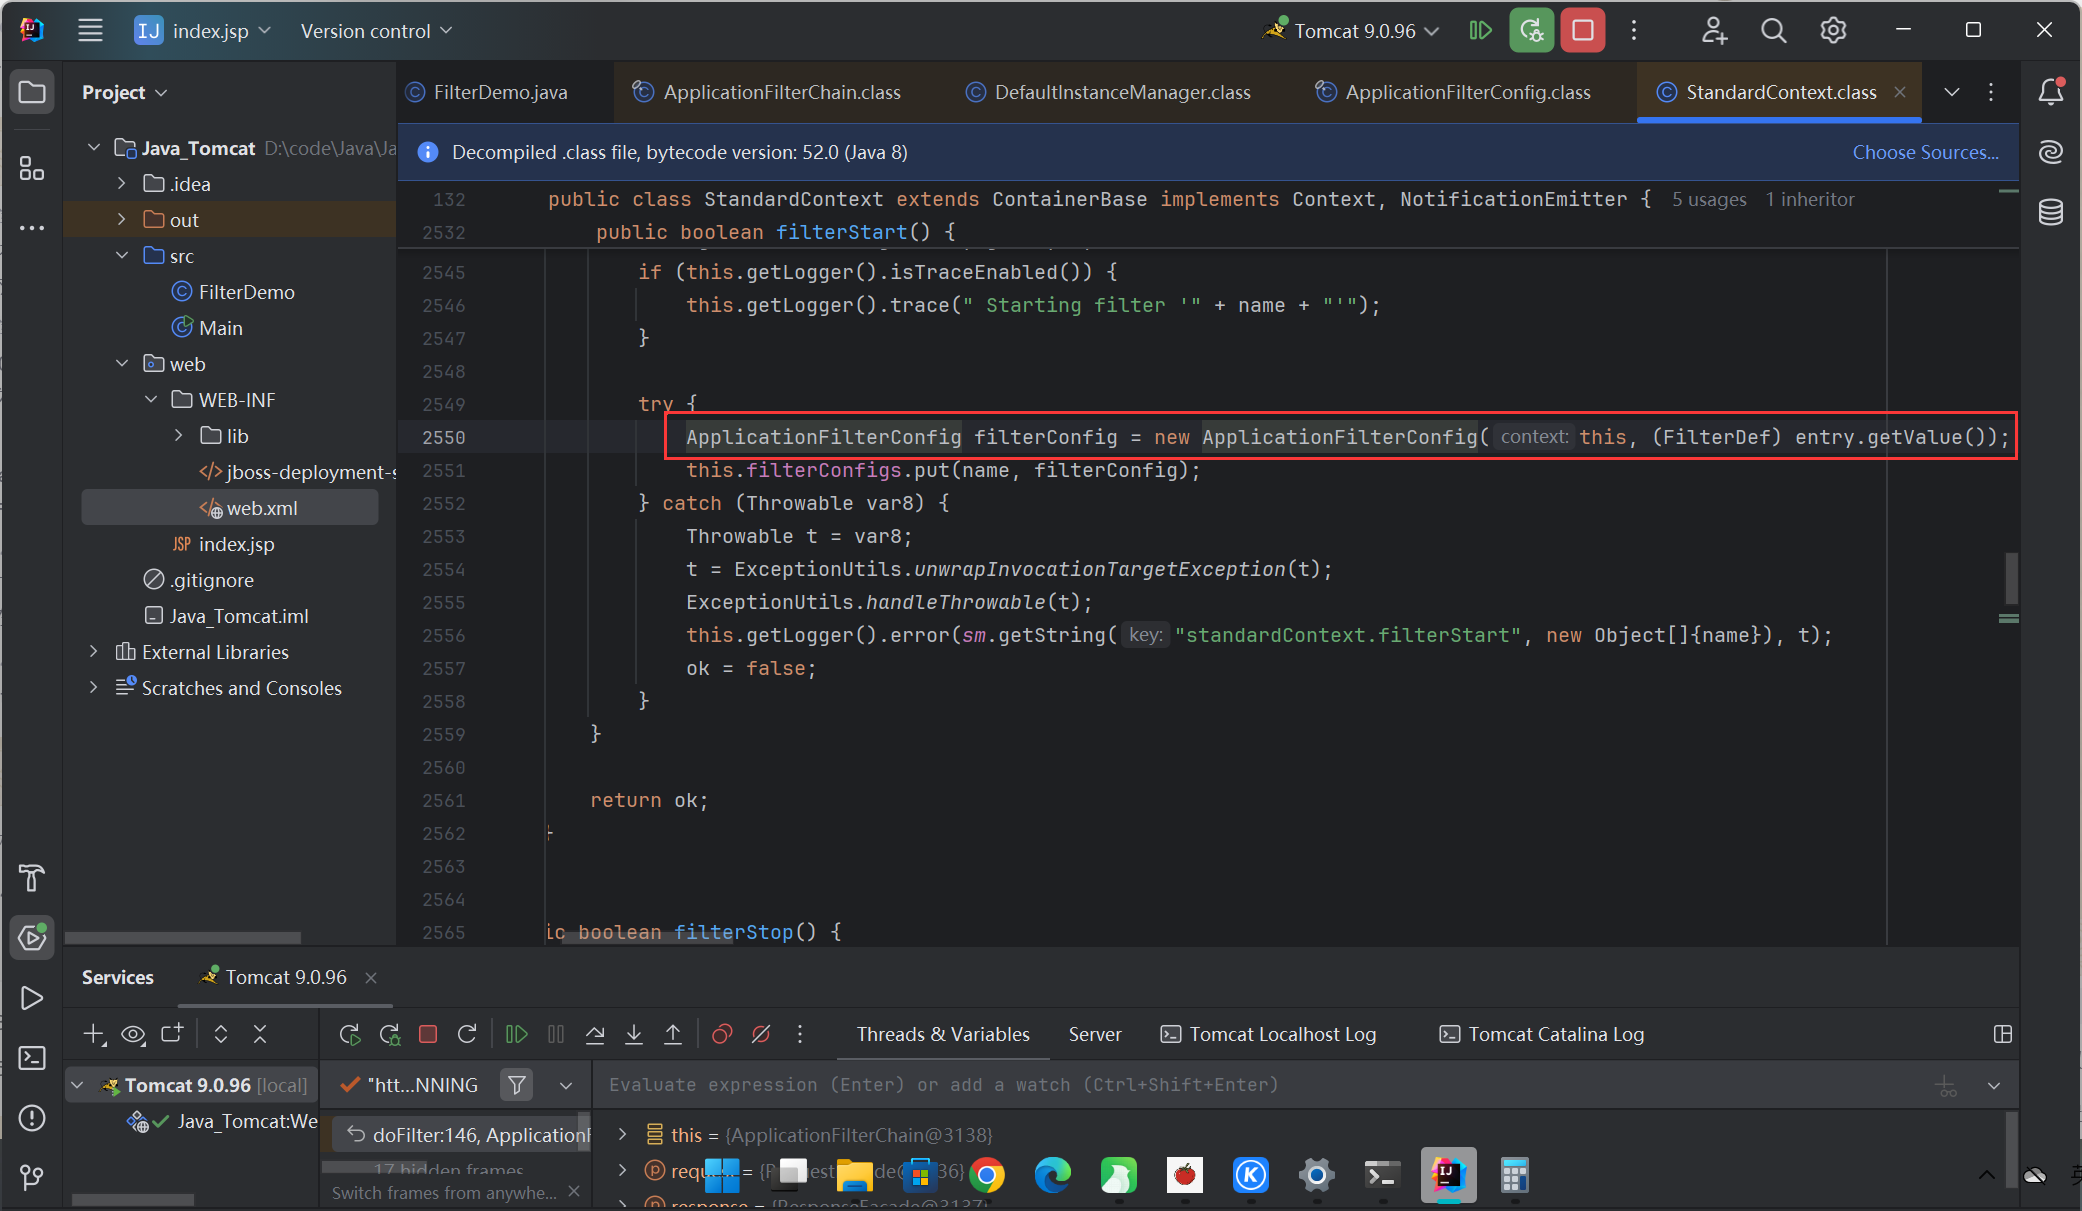
Task: Toggle Mute Breakpoints
Action: point(761,1034)
